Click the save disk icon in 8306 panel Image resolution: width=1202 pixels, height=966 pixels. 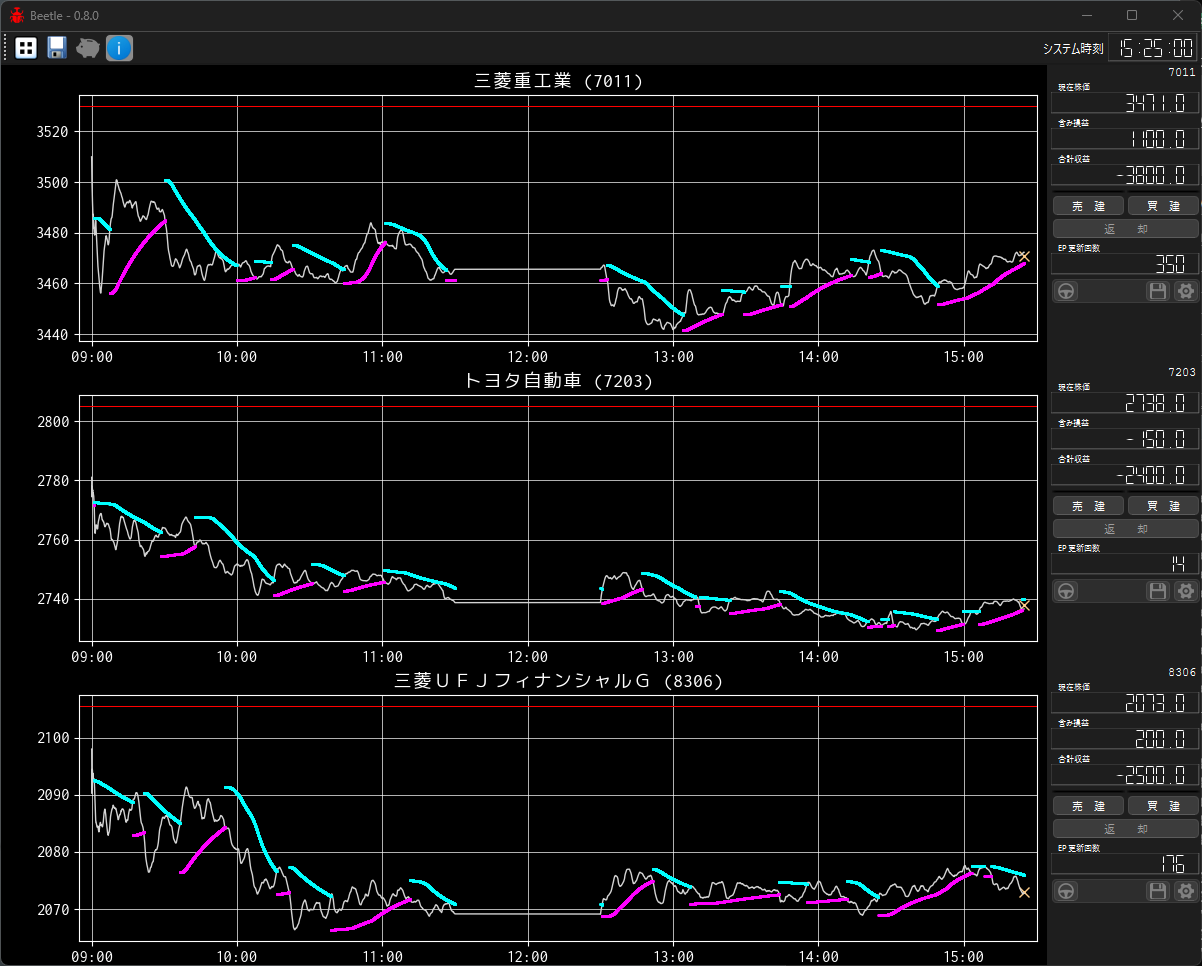click(x=1158, y=891)
